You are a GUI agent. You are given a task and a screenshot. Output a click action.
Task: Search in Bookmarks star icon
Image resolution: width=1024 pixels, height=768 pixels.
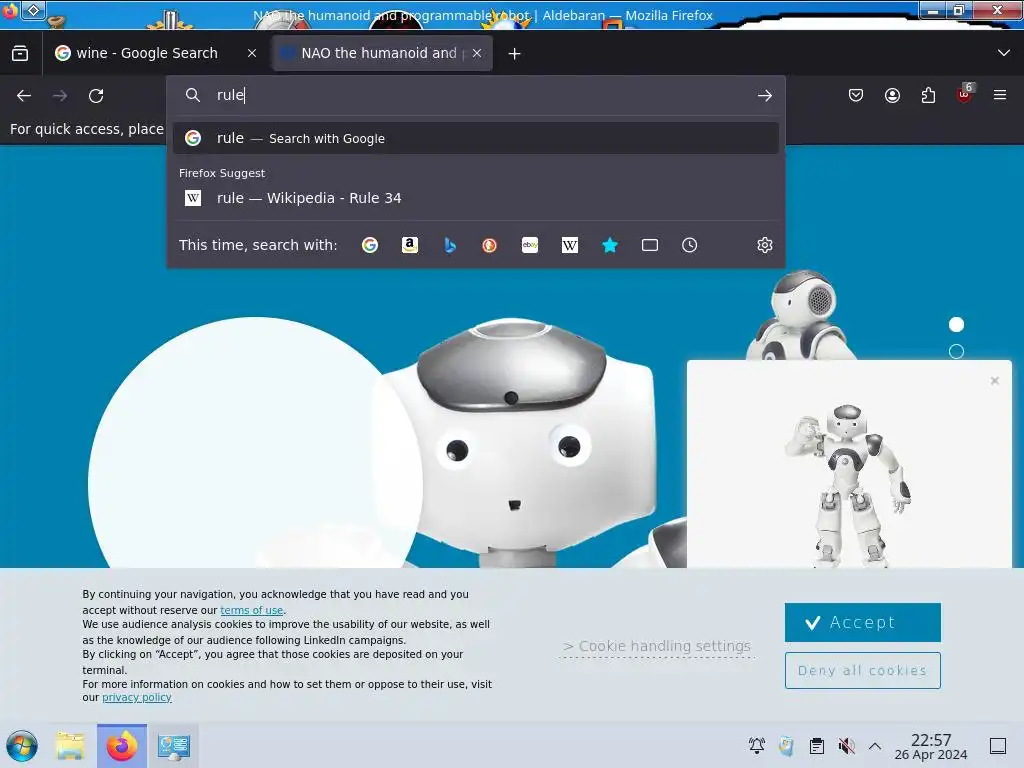coord(610,245)
